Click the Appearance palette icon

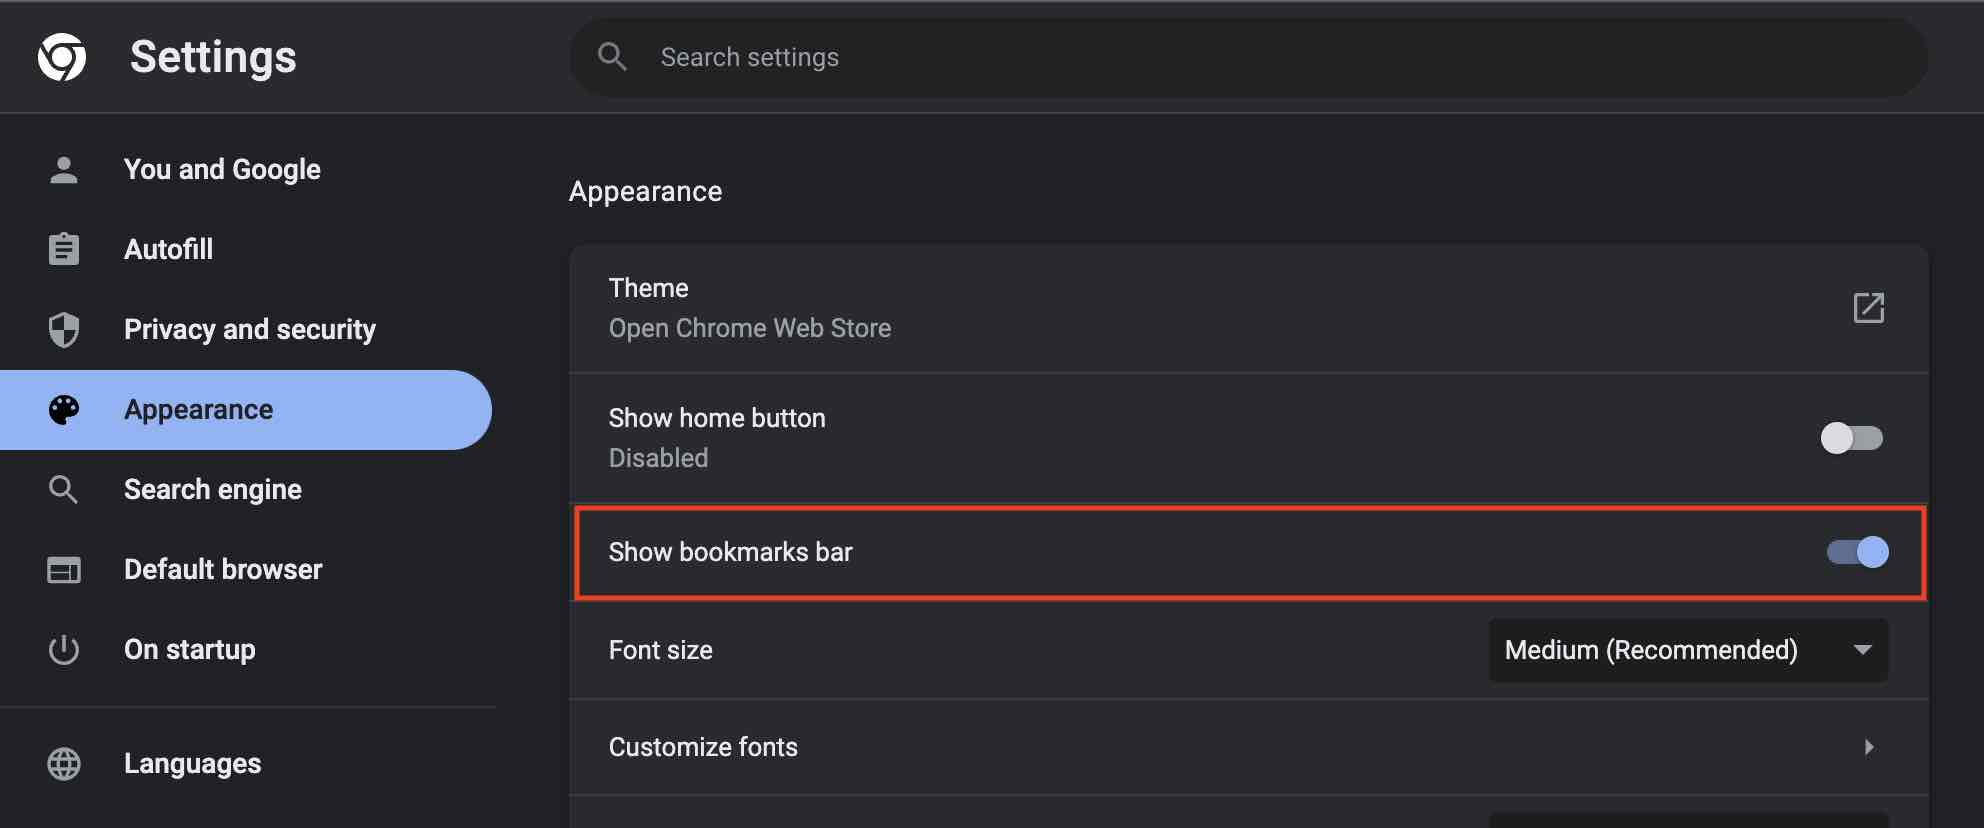pyautogui.click(x=64, y=410)
